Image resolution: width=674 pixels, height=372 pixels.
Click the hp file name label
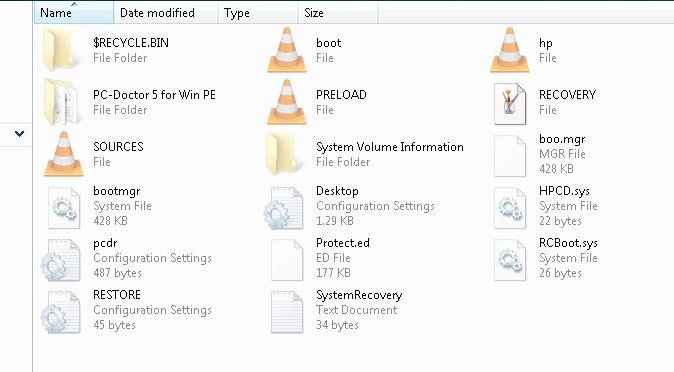545,43
